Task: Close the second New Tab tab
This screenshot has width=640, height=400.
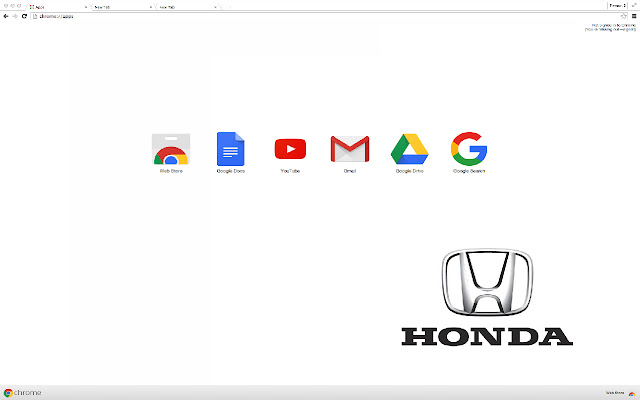Action: 215,7
